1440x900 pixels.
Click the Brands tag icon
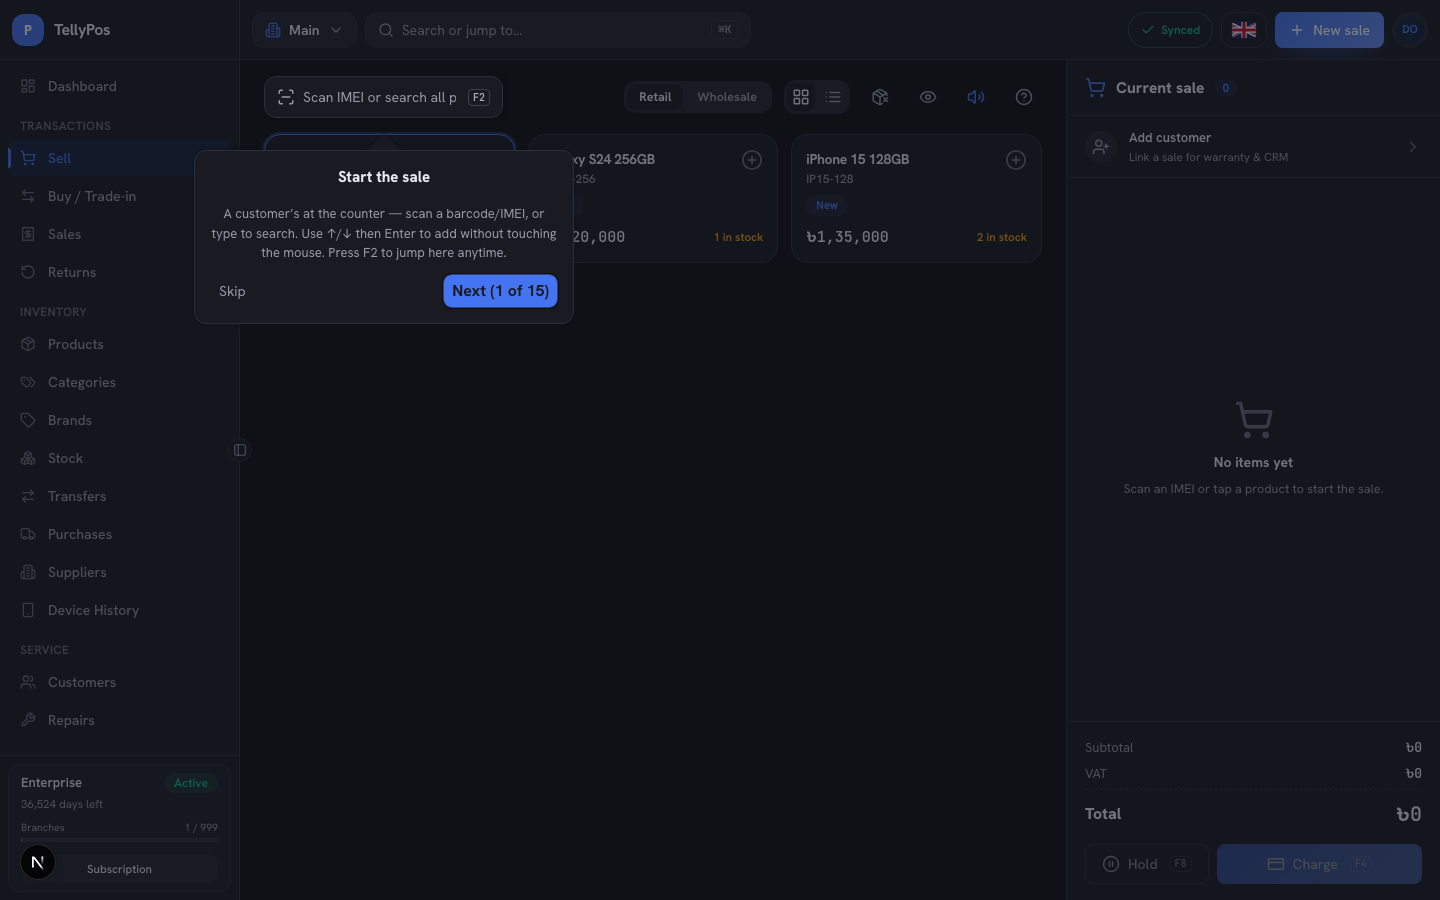coord(28,420)
